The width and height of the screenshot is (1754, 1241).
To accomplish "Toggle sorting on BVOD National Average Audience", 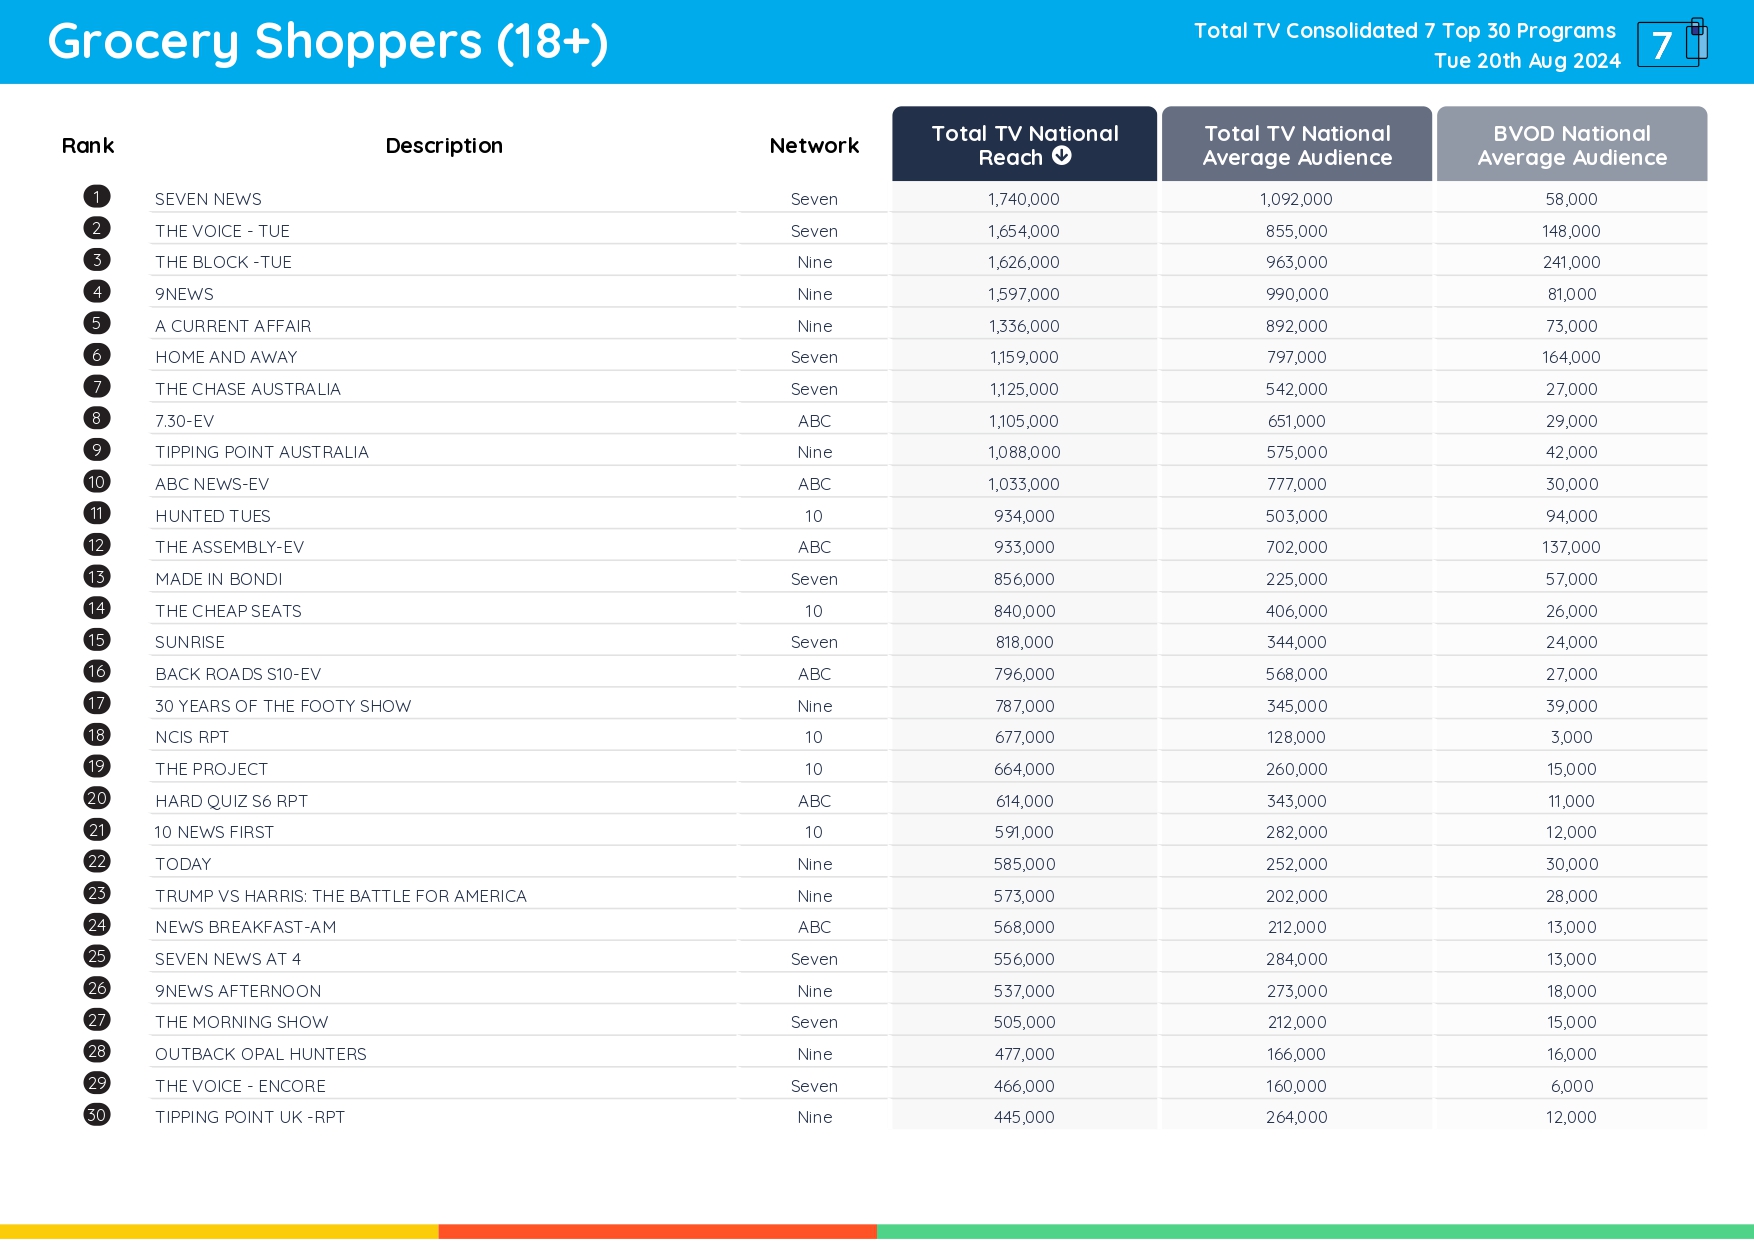I will click(1571, 144).
